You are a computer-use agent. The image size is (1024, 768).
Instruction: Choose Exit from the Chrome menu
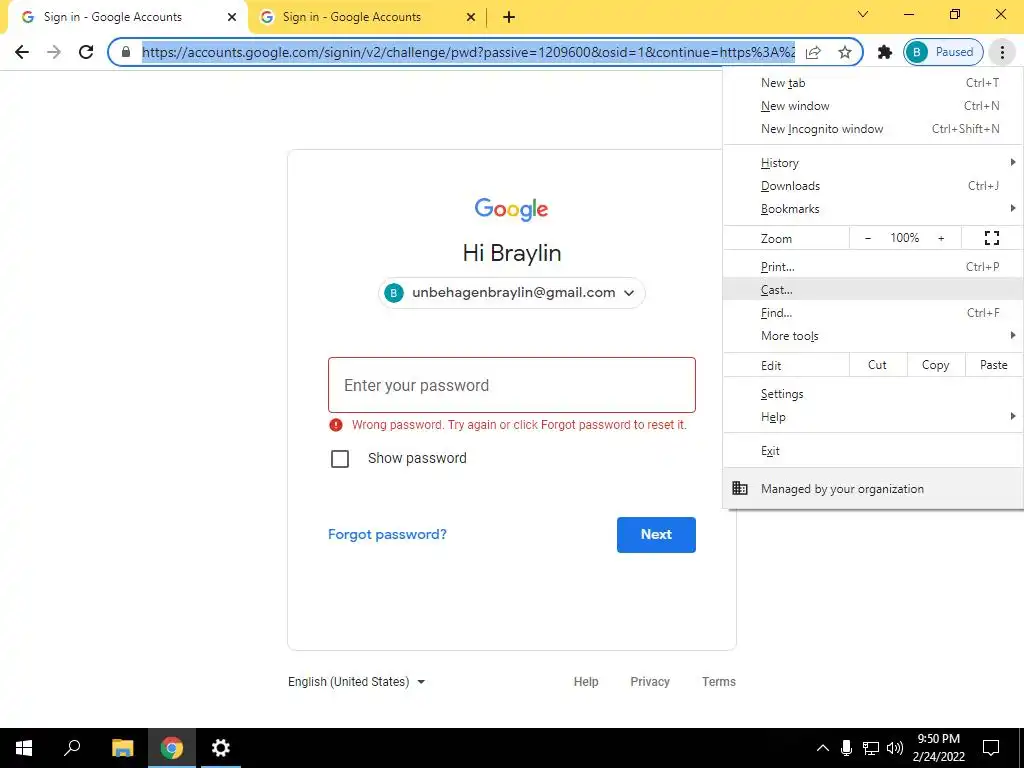tap(873, 451)
